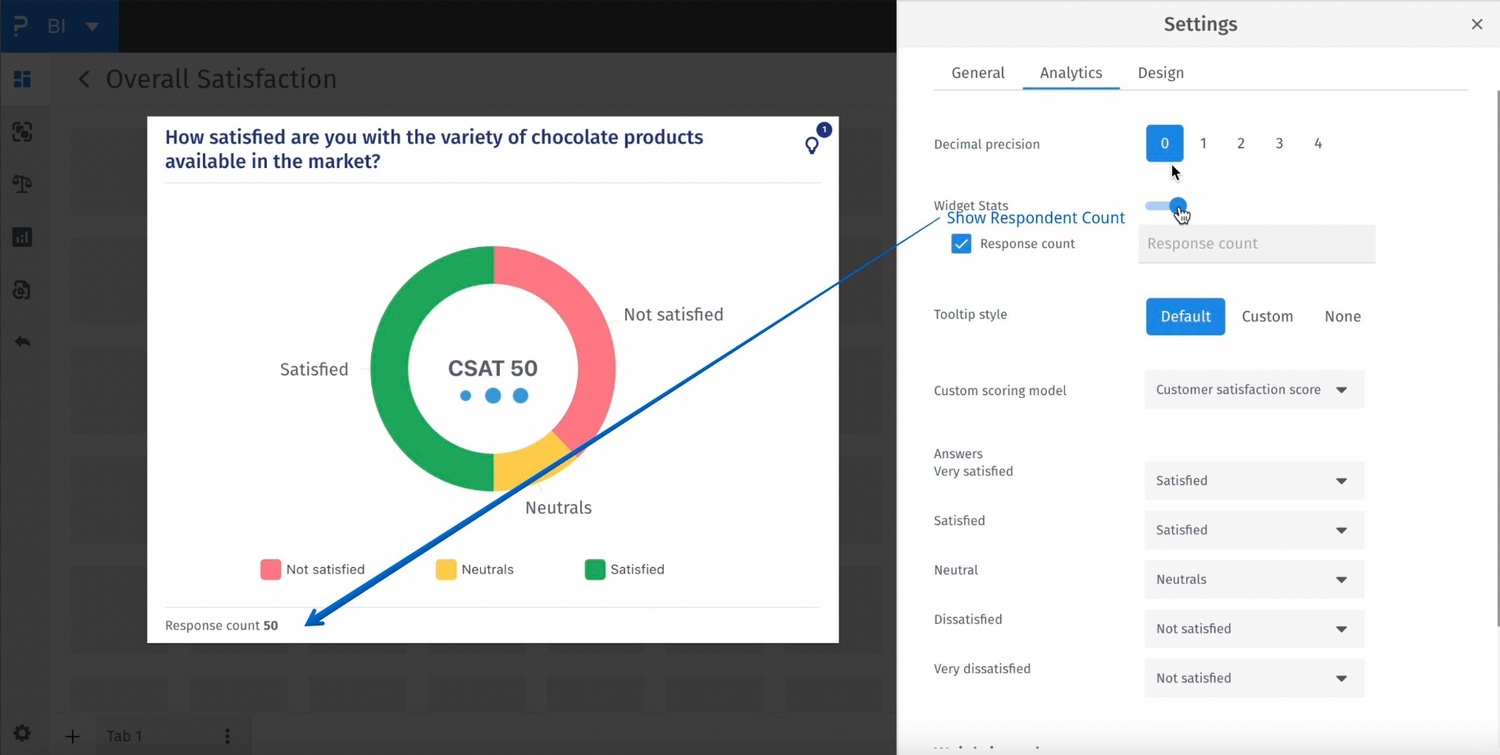
Task: Click the reply arrow icon in sidebar
Action: click(x=22, y=342)
